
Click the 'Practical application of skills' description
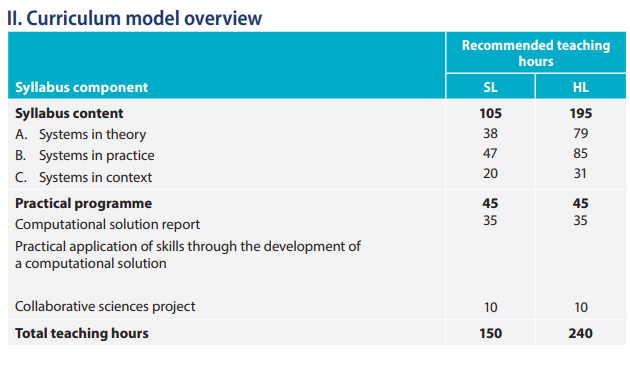point(188,255)
